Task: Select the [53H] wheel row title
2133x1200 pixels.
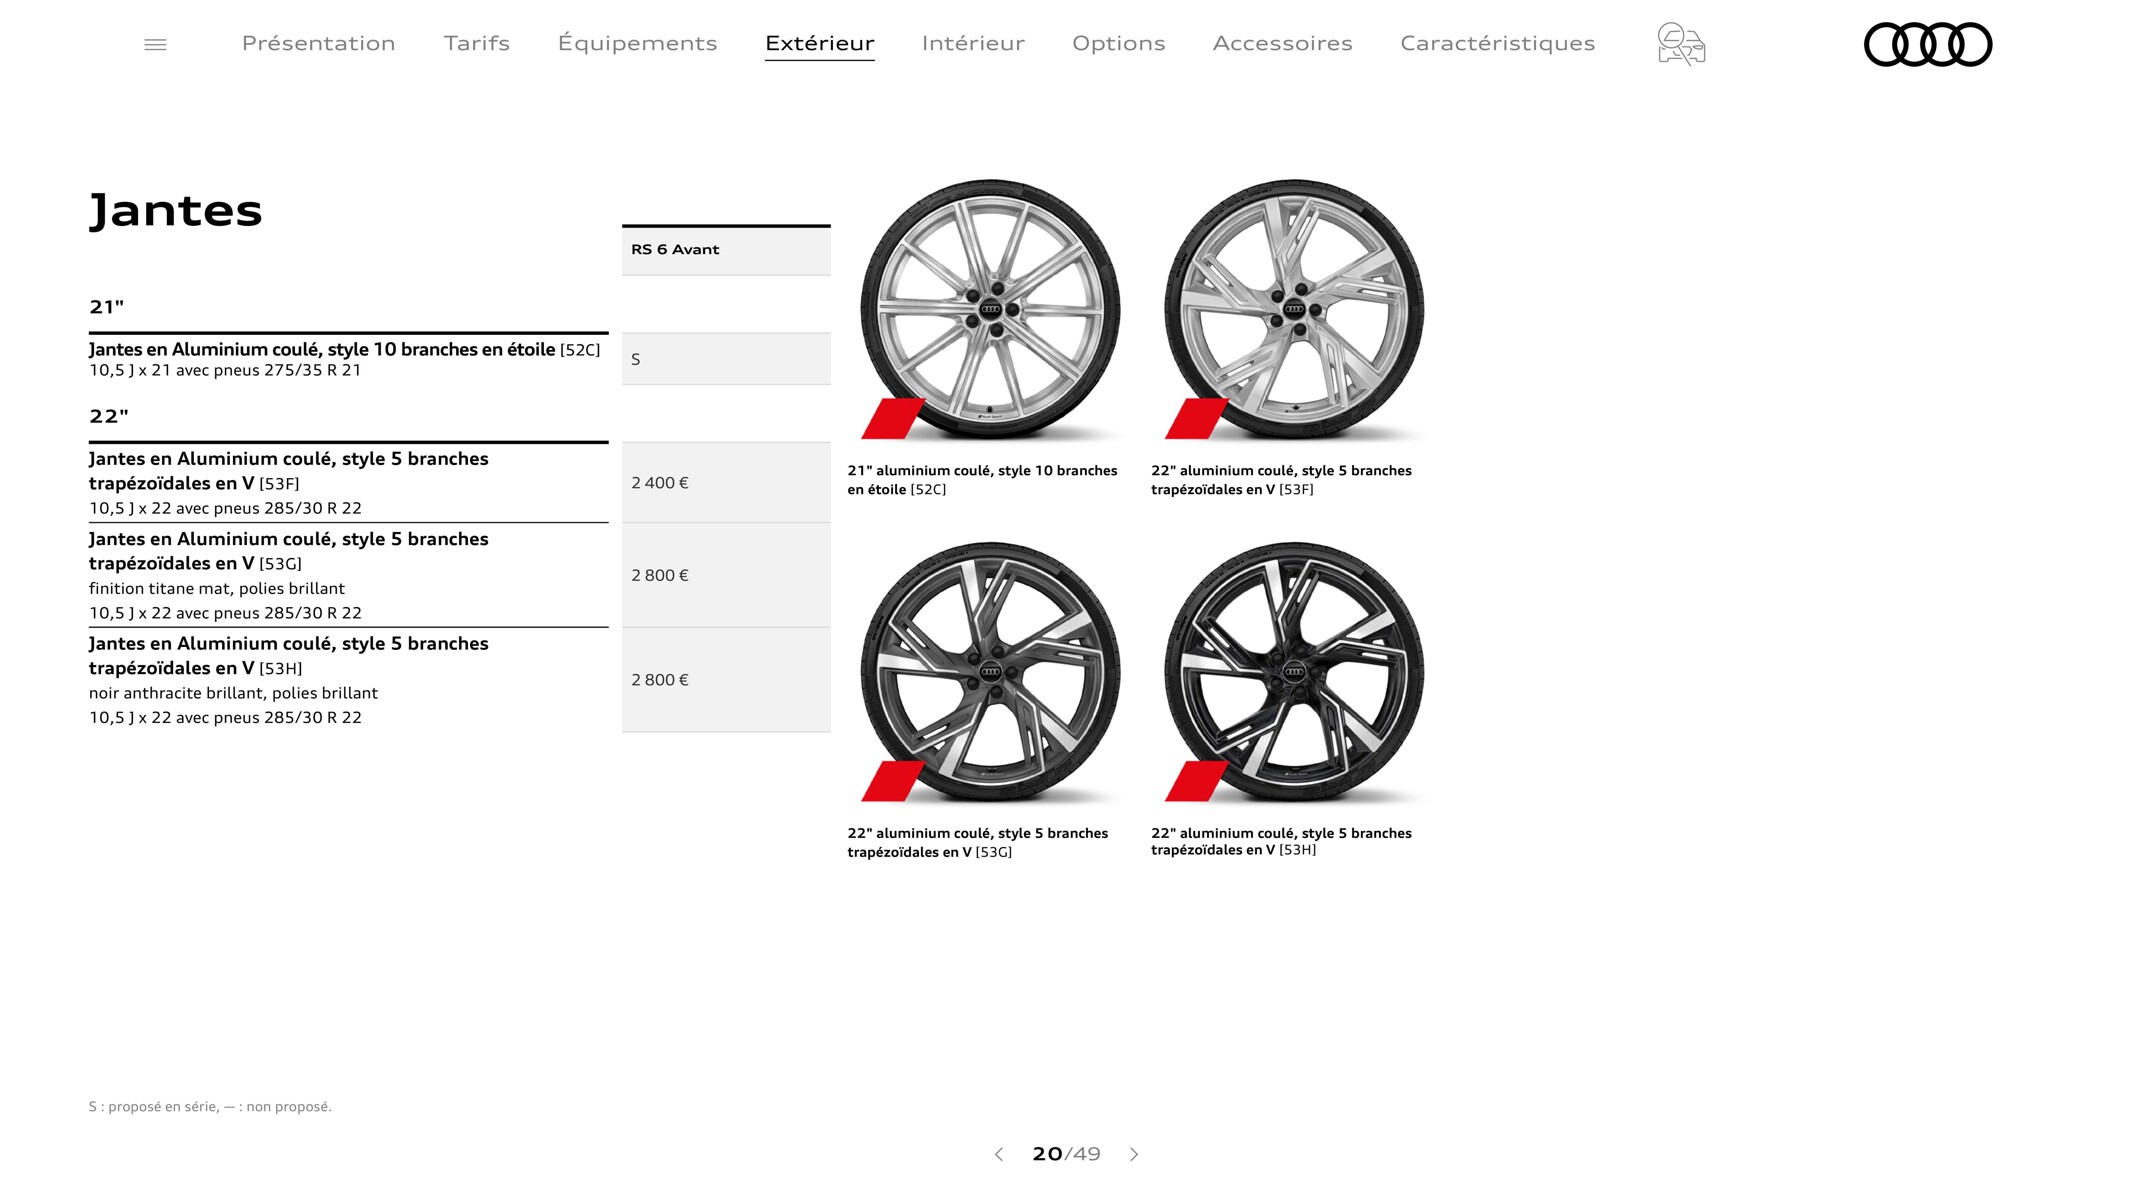Action: tap(288, 656)
